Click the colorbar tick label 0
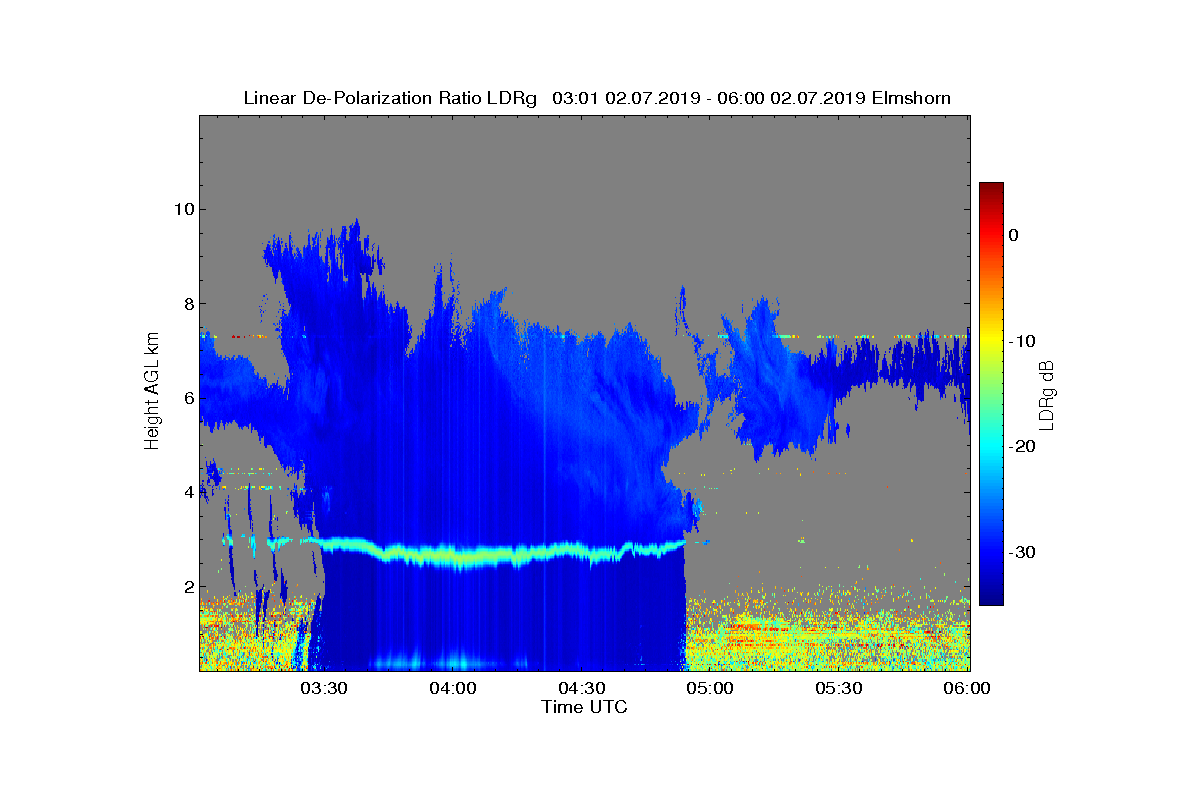This screenshot has width=1200, height=800. coord(1013,235)
